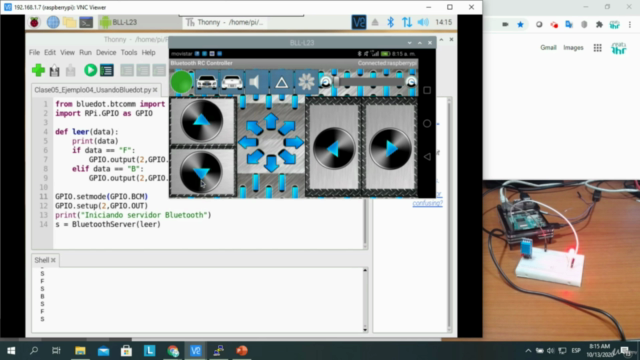The height and width of the screenshot is (360, 640).
Task: Click the network arrows icon in Pi panel
Action: tap(407, 22)
